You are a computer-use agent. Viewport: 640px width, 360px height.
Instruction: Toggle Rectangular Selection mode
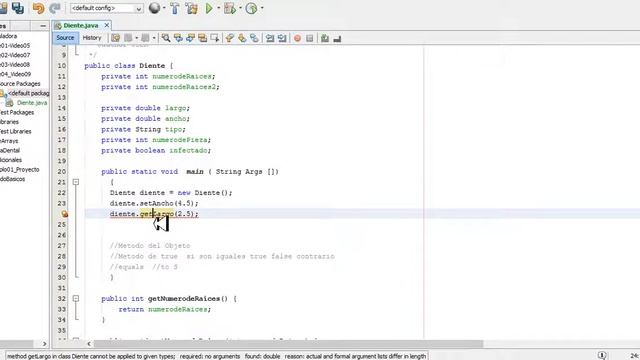215,38
